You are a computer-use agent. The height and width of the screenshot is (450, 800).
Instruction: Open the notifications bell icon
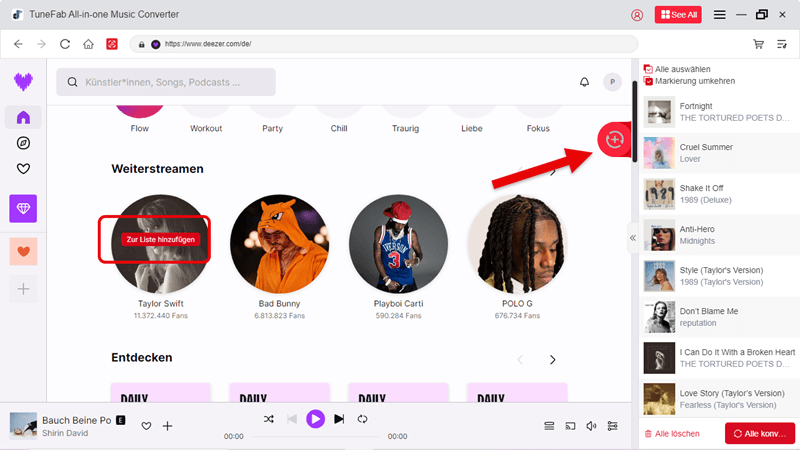click(x=584, y=82)
